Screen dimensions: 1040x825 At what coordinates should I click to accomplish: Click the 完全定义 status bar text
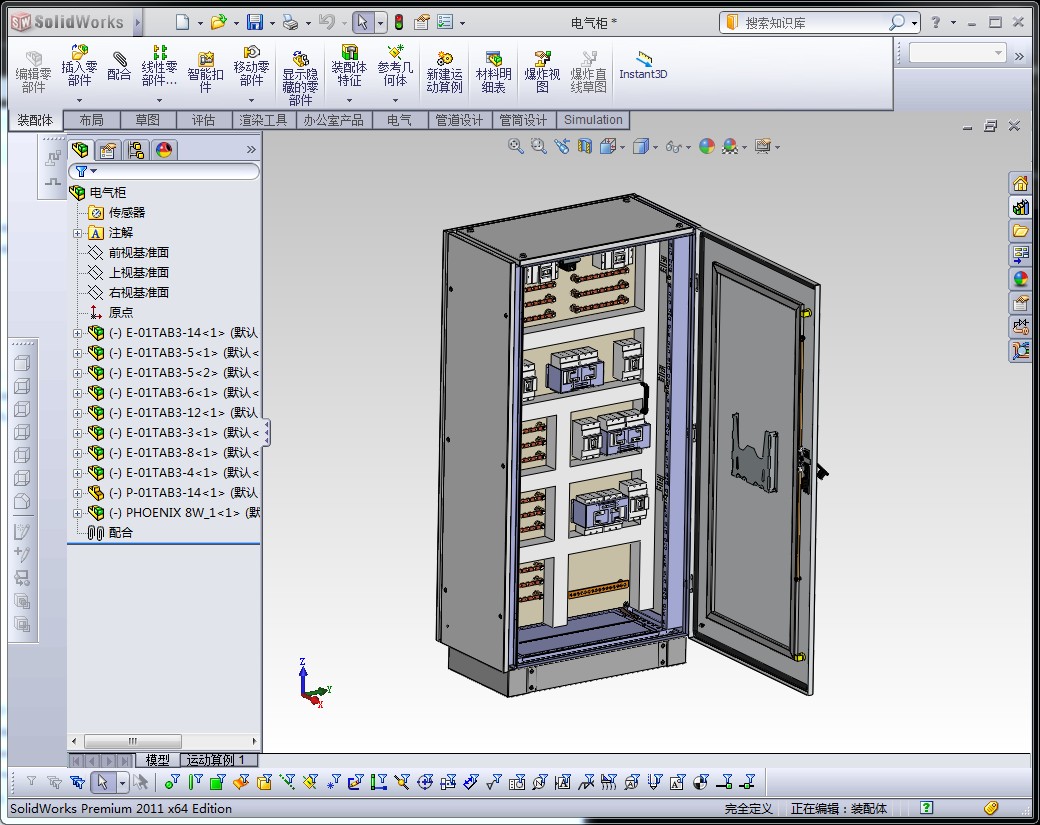[748, 808]
